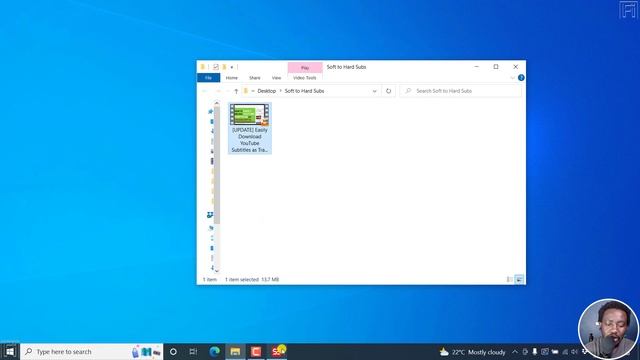Image resolution: width=640 pixels, height=360 pixels.
Task: Click the navigation pane scrollbar thumb
Action: click(x=217, y=165)
